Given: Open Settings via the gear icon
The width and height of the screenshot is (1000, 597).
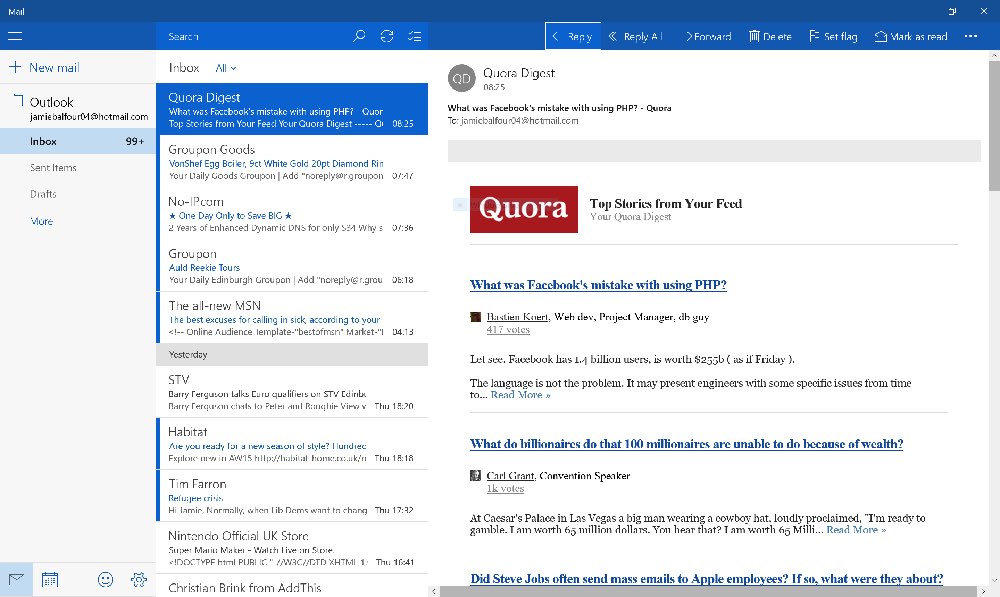Looking at the screenshot, I should [139, 579].
